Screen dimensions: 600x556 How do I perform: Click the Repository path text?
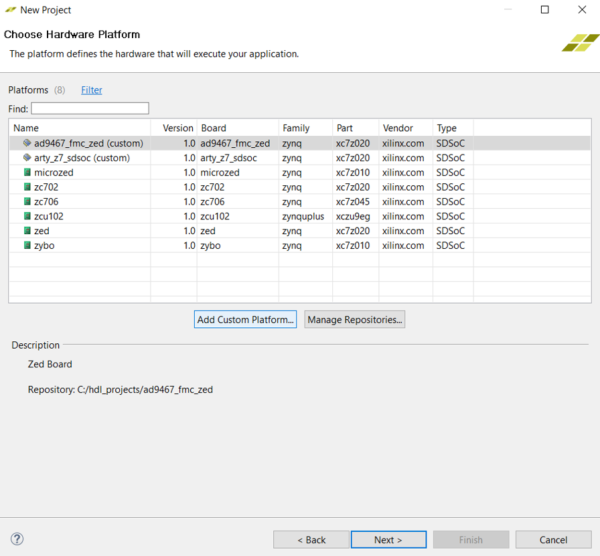click(120, 390)
